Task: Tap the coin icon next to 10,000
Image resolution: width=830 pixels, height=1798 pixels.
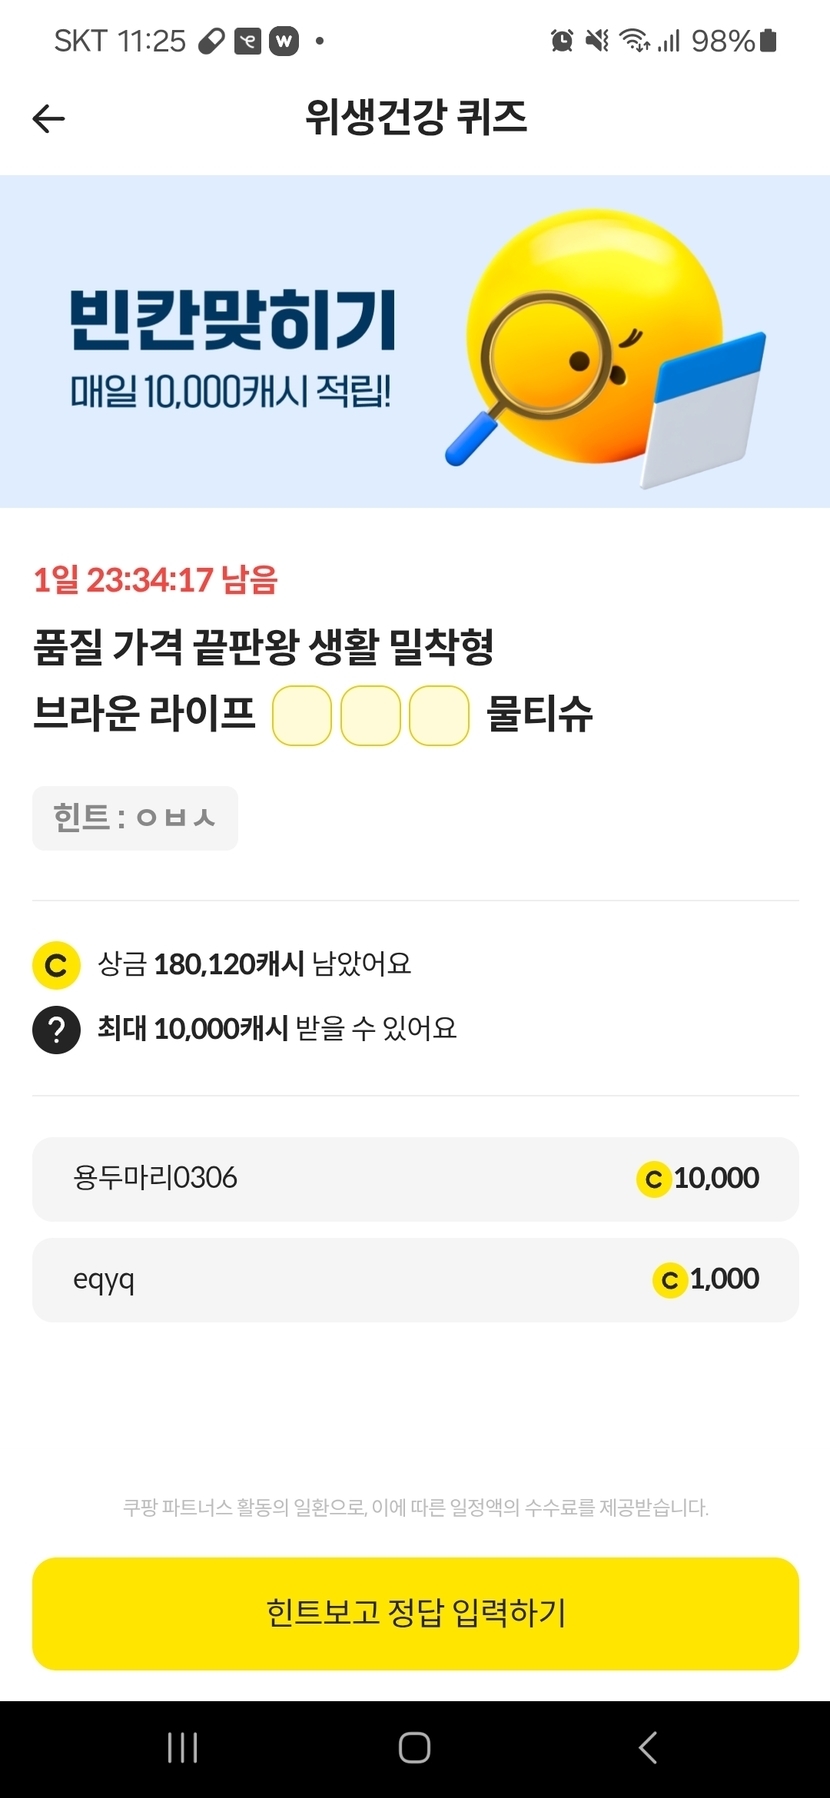Action: 653,1179
